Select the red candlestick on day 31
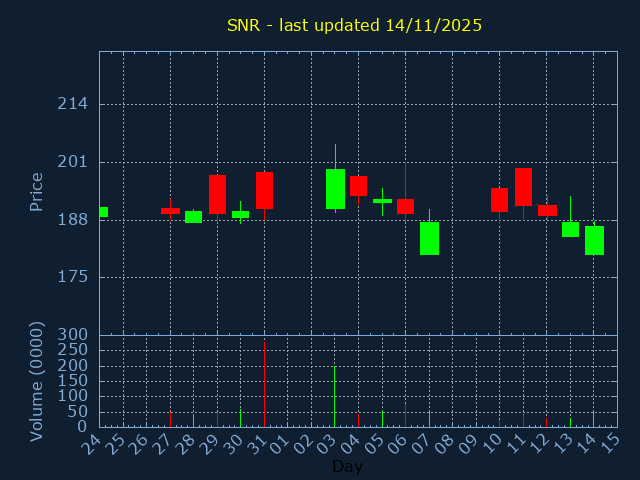Viewport: 640px width, 480px height. click(264, 190)
